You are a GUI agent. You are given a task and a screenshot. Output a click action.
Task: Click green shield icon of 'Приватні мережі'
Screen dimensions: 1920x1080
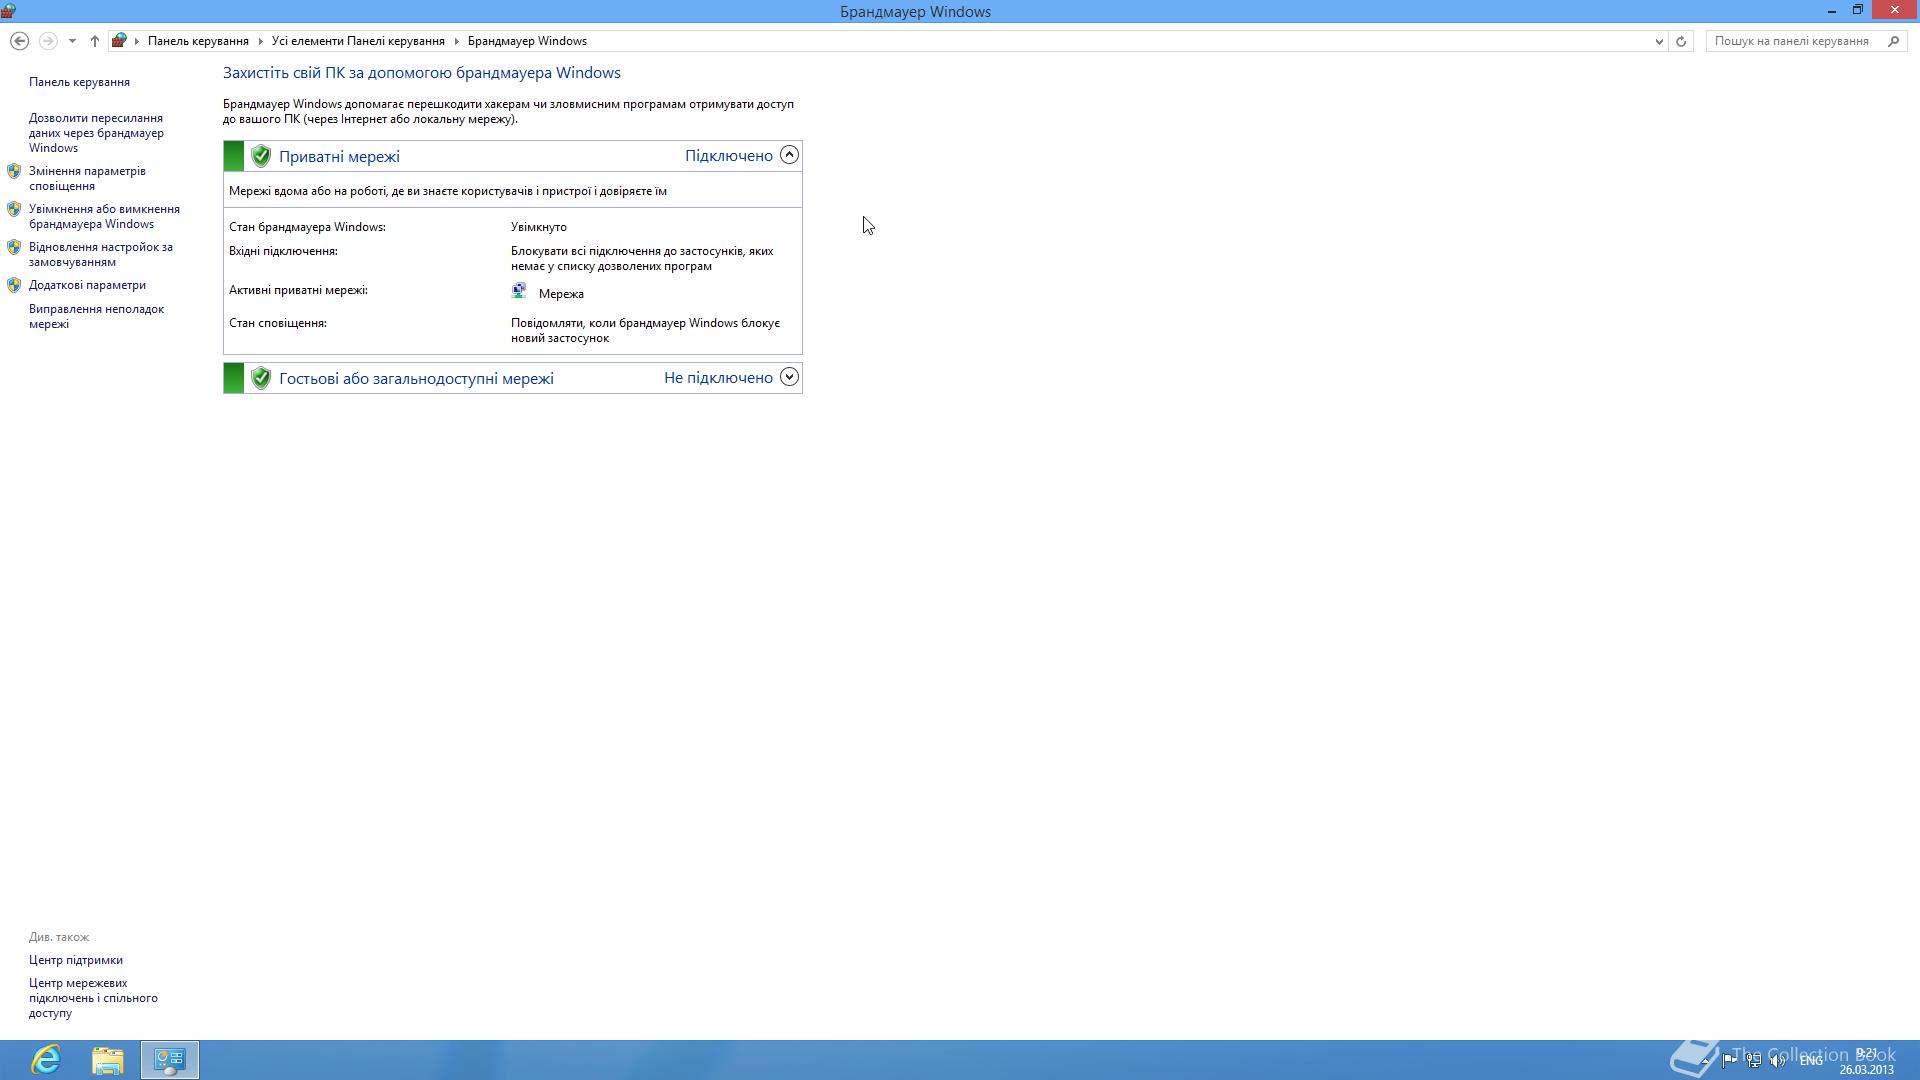pyautogui.click(x=261, y=156)
